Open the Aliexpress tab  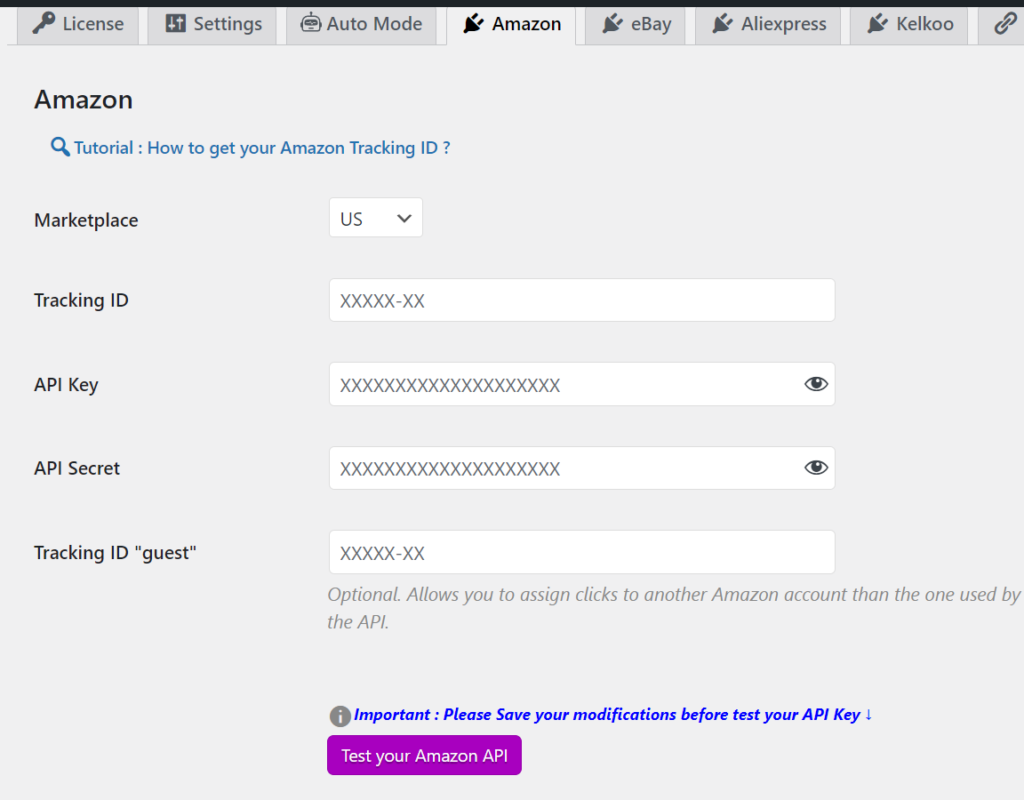(x=768, y=25)
